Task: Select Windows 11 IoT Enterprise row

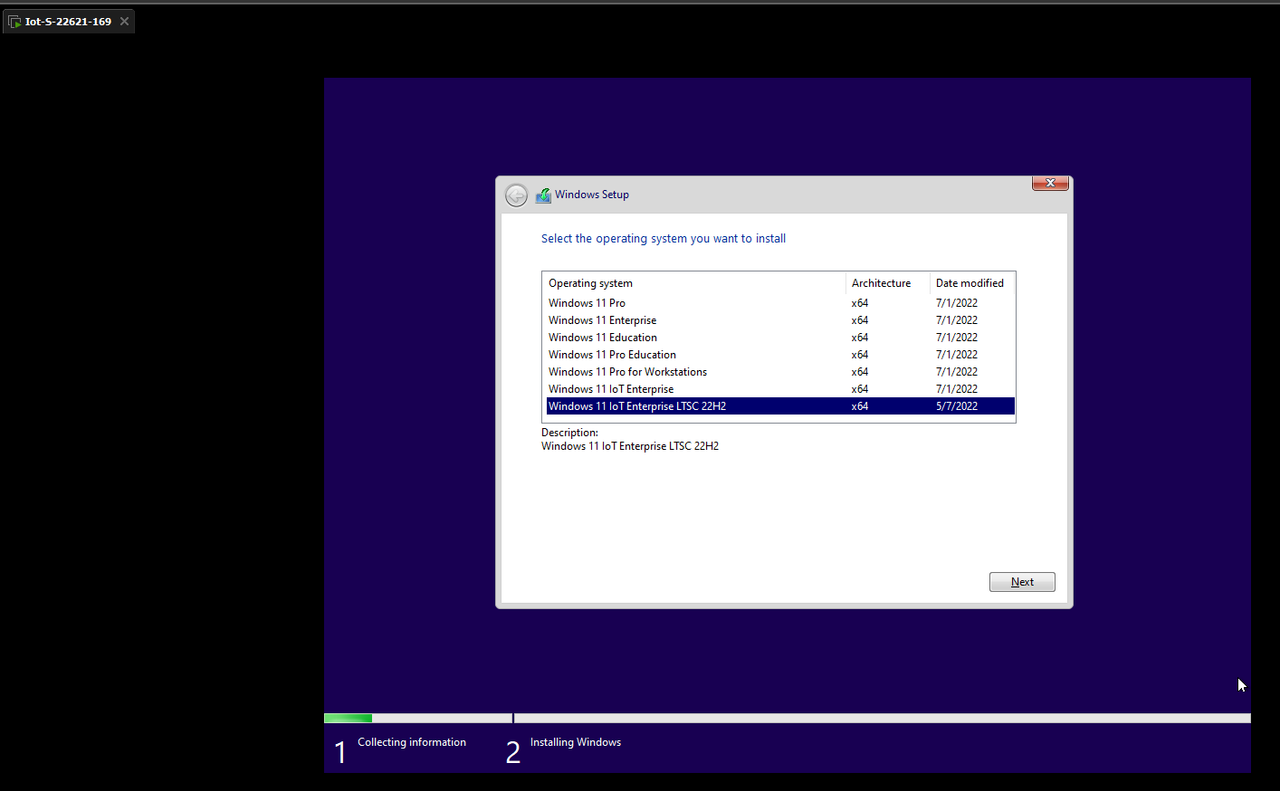Action: [781, 389]
